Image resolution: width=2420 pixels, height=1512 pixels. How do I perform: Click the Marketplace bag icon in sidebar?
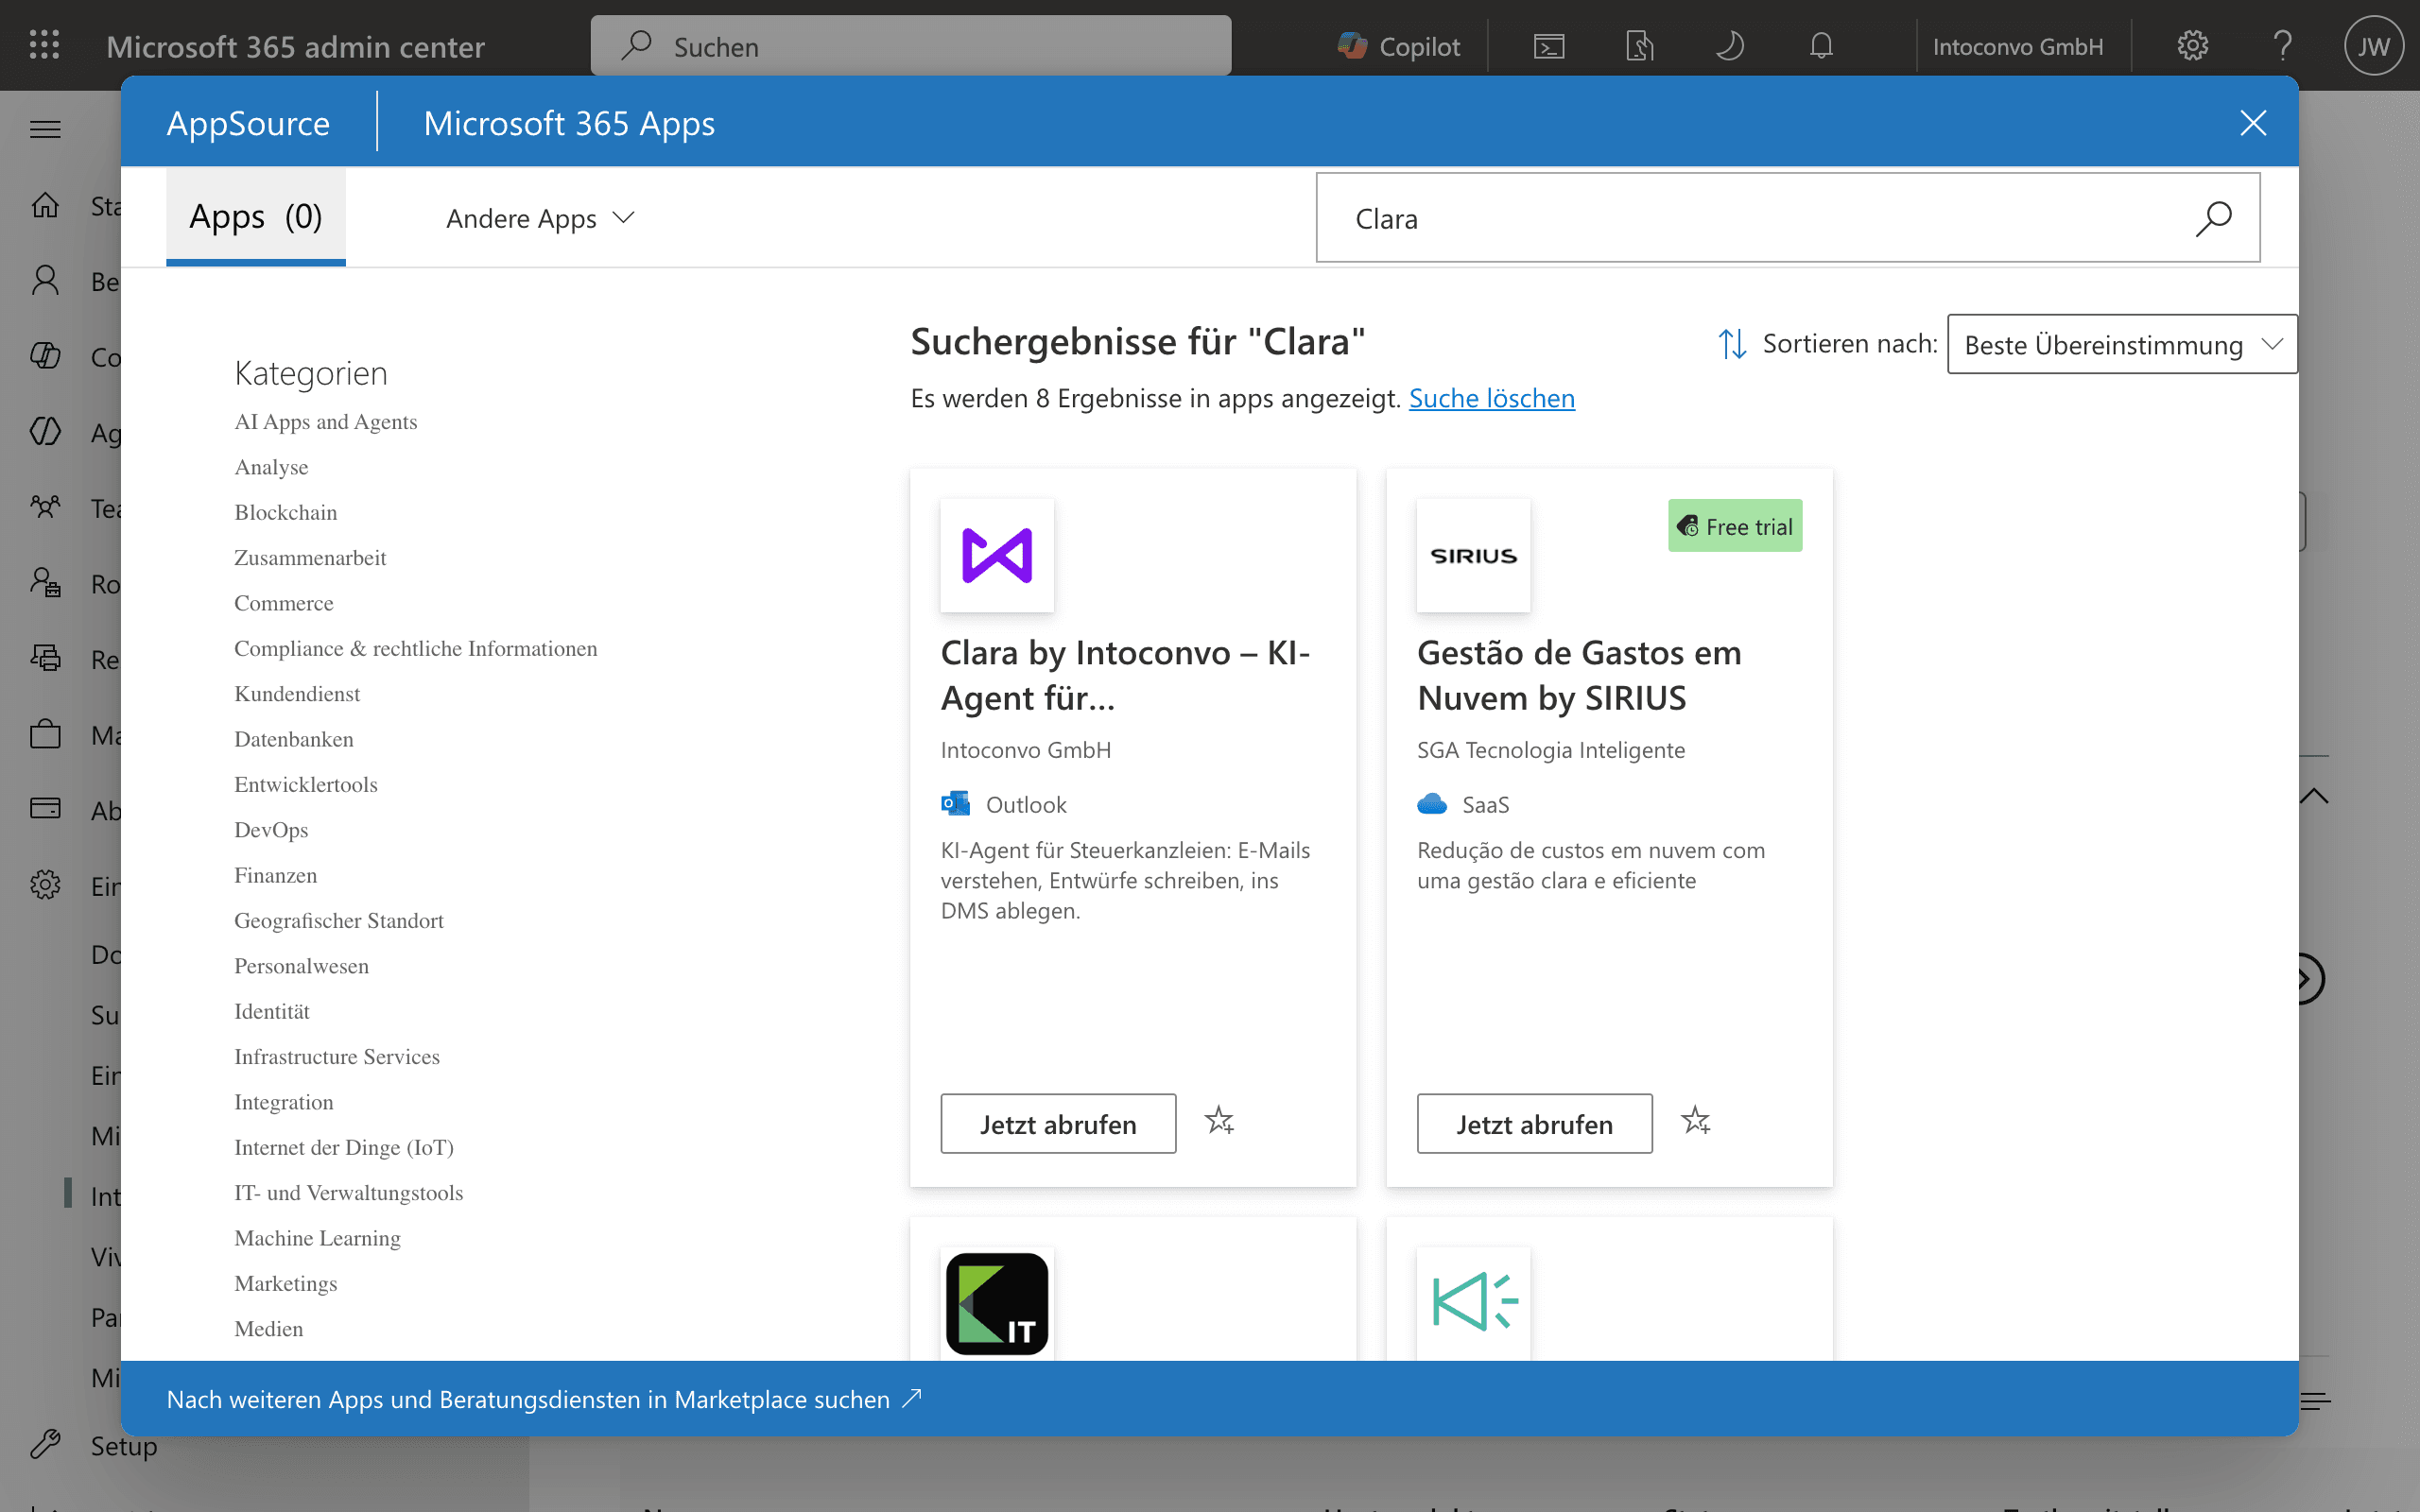point(45,734)
